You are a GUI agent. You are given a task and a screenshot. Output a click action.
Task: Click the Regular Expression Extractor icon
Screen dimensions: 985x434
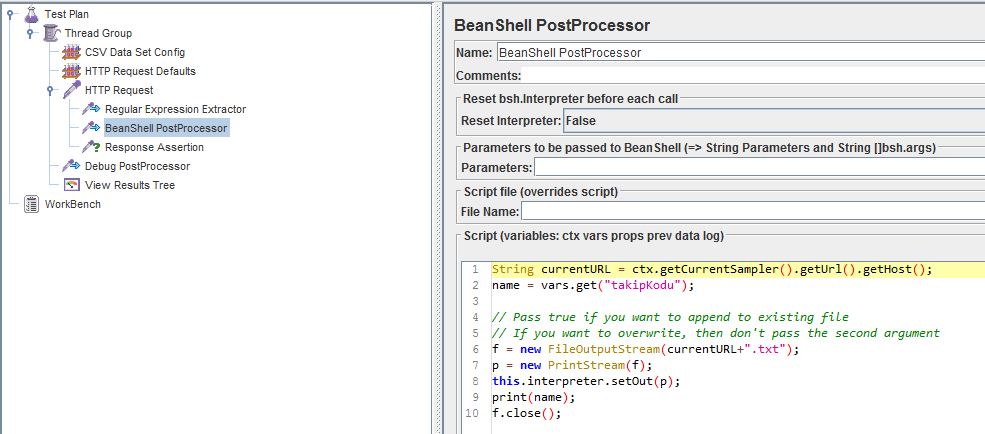(92, 109)
